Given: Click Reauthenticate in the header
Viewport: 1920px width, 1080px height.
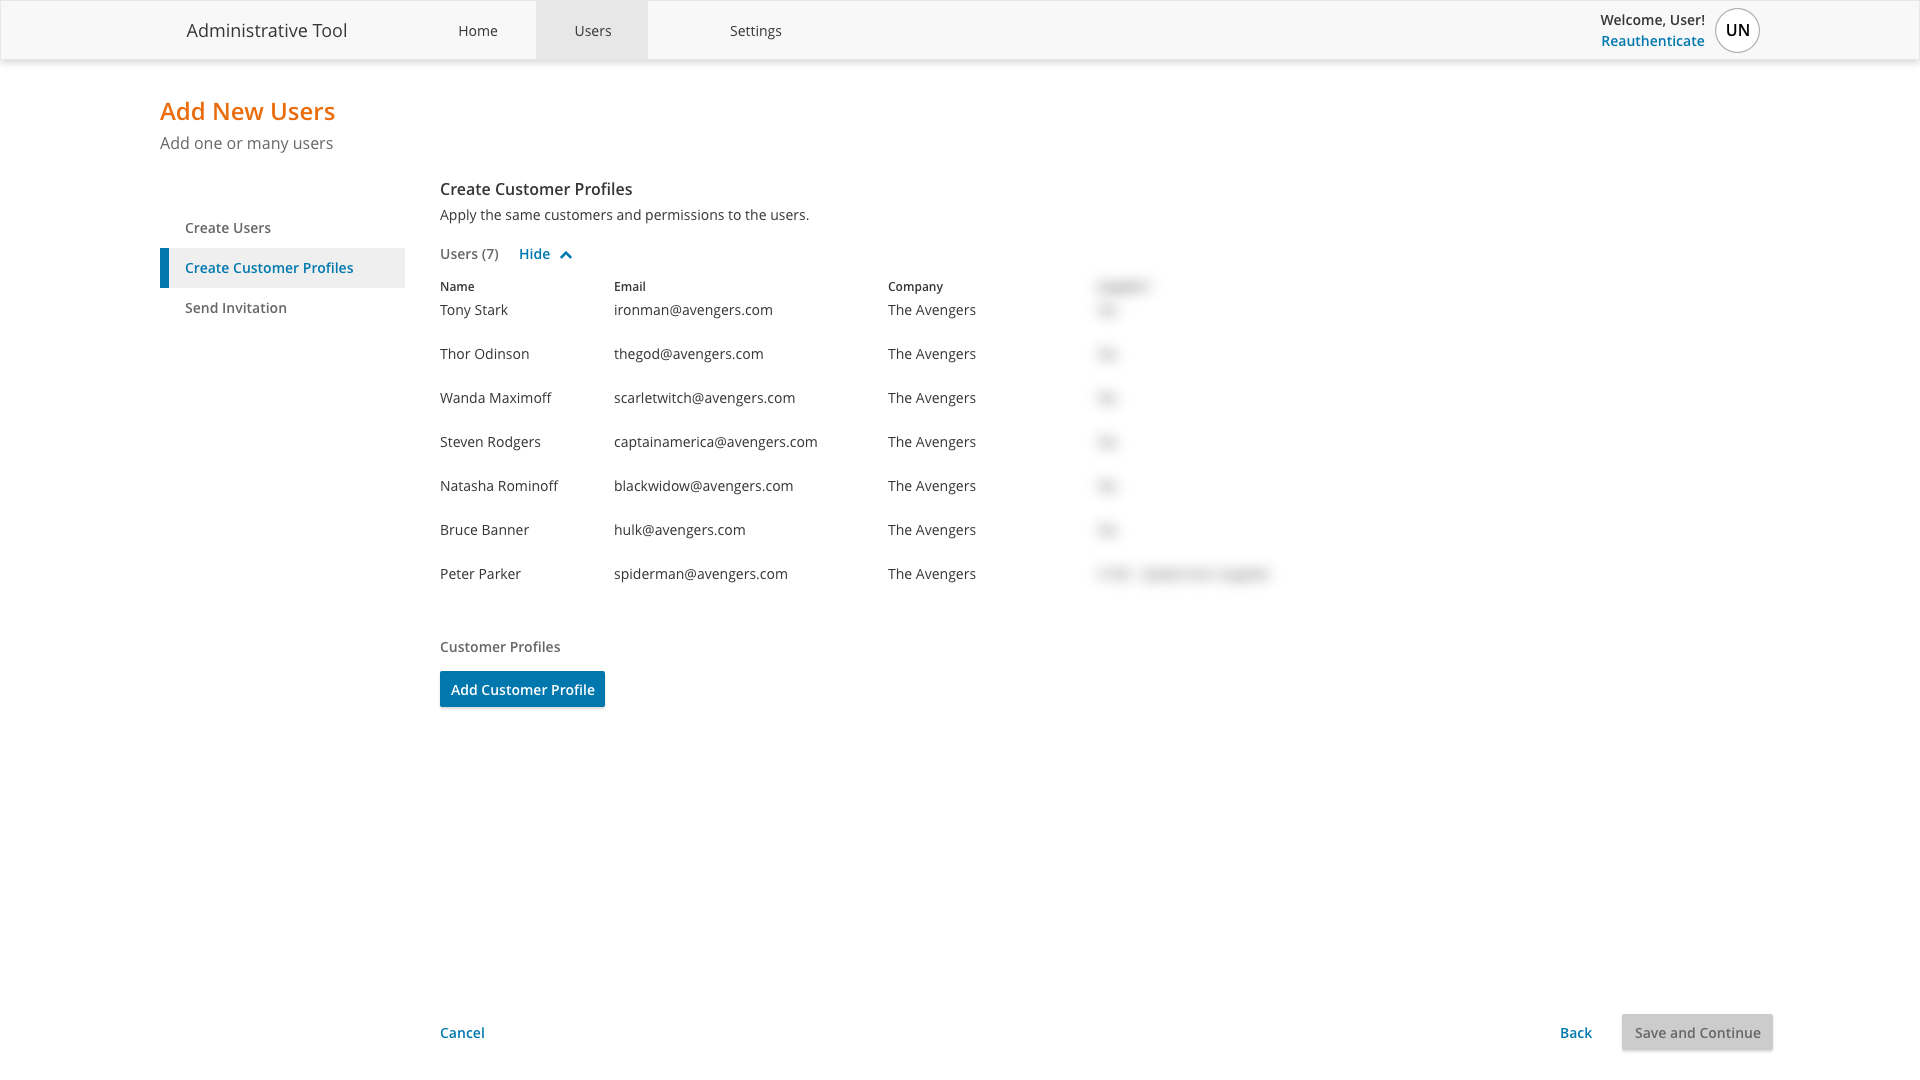Looking at the screenshot, I should point(1652,41).
